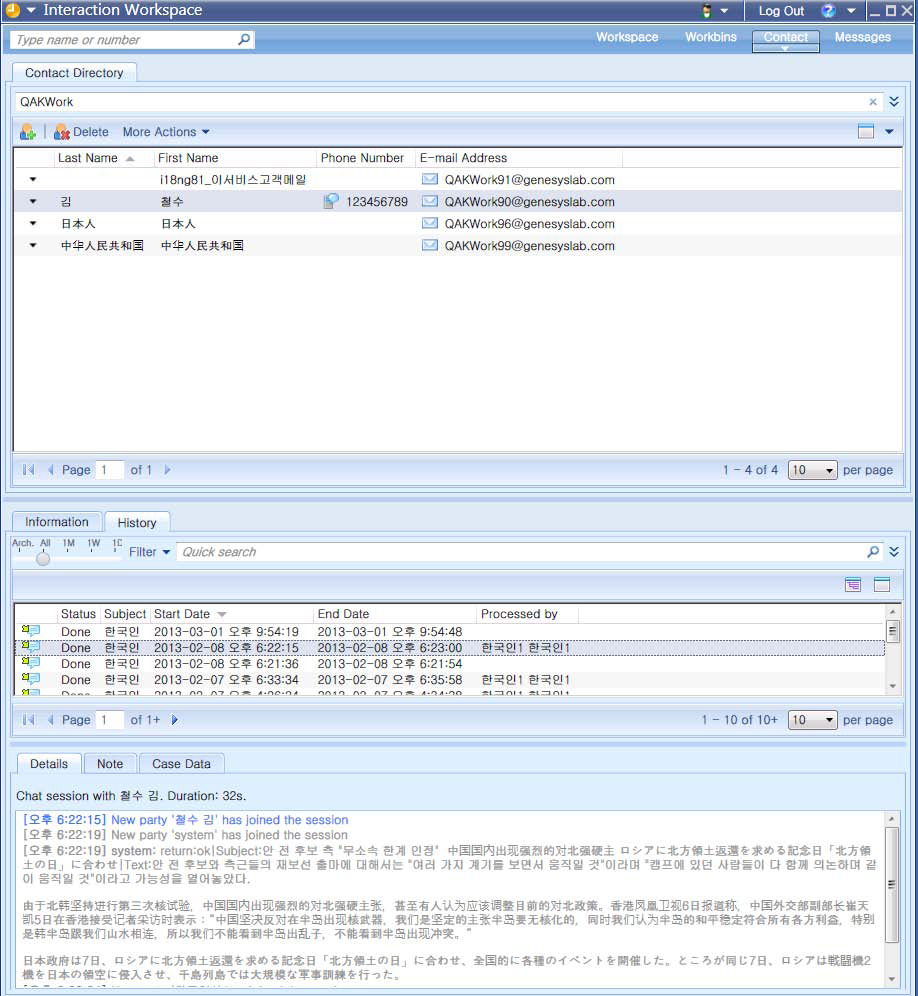
Task: Click the Log Out button
Action: coord(781,11)
